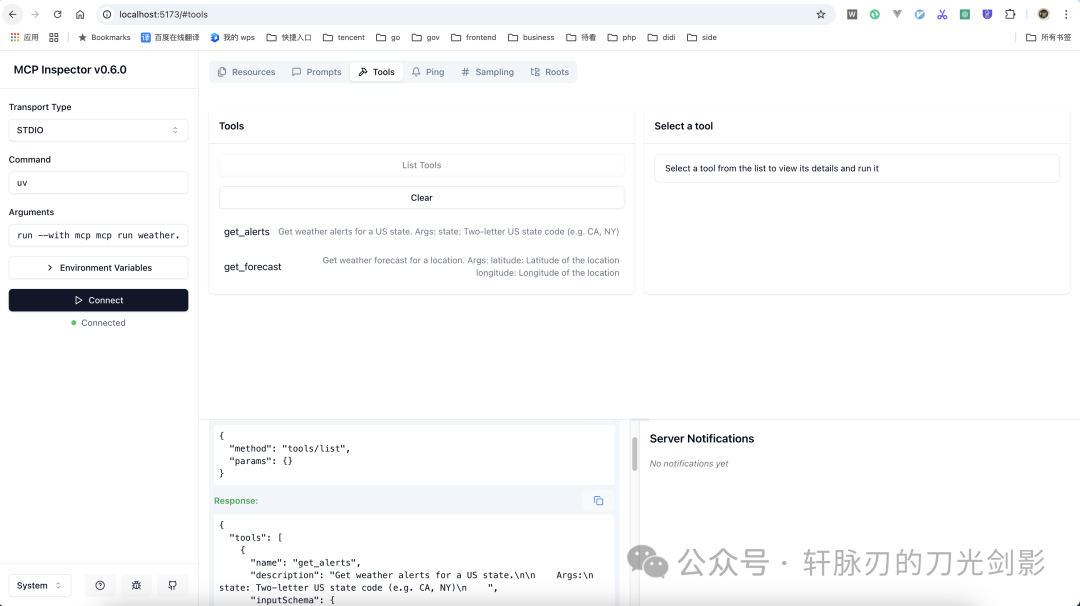The image size is (1080, 606).
Task: Switch to the Resources tab
Action: point(246,72)
